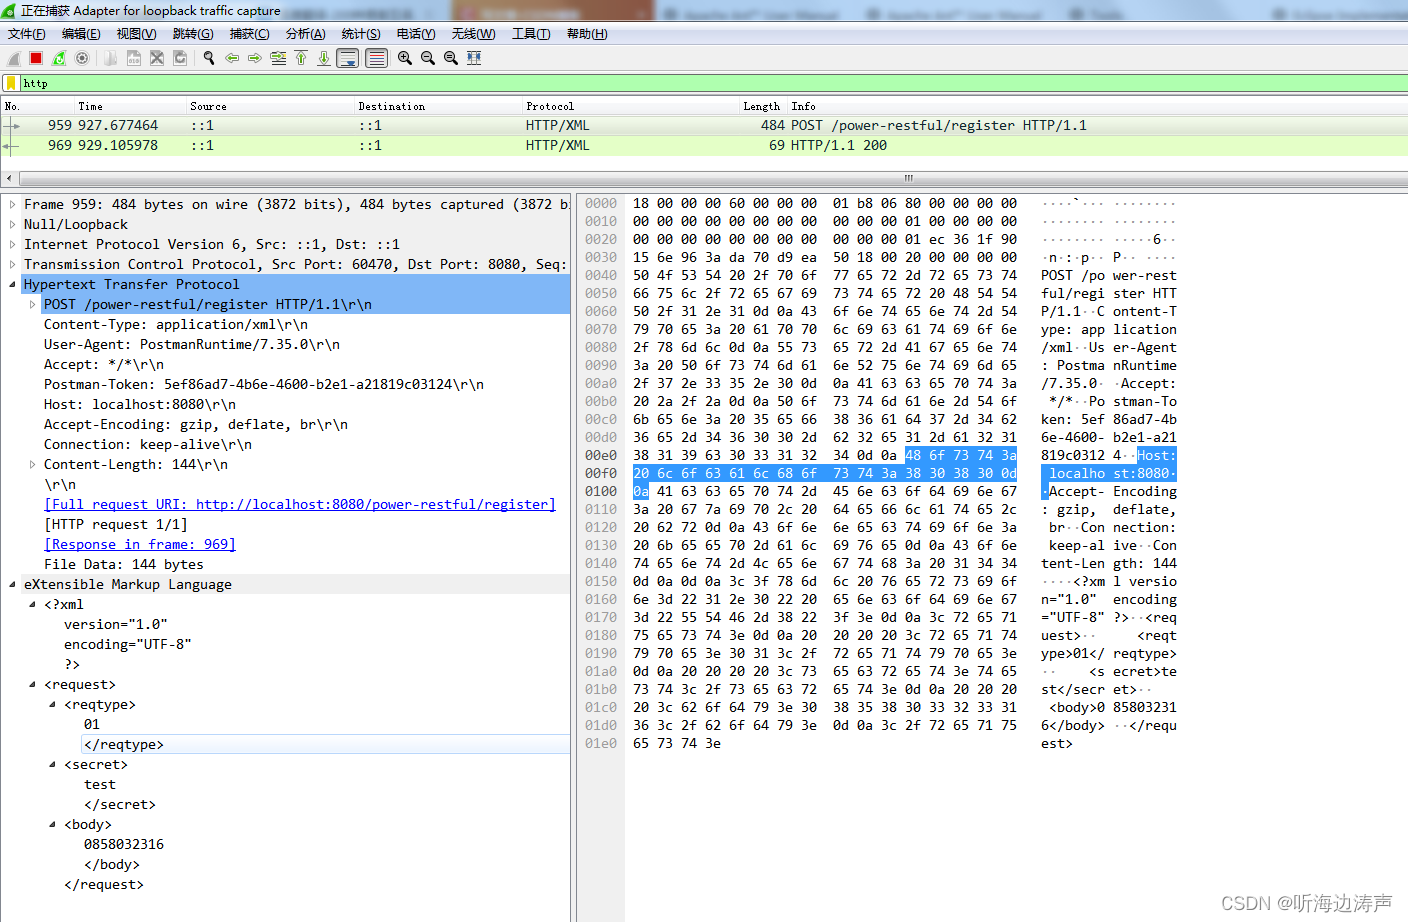
Task: Collapse the Hypertext Transfer Protocol node
Action: tap(10, 284)
